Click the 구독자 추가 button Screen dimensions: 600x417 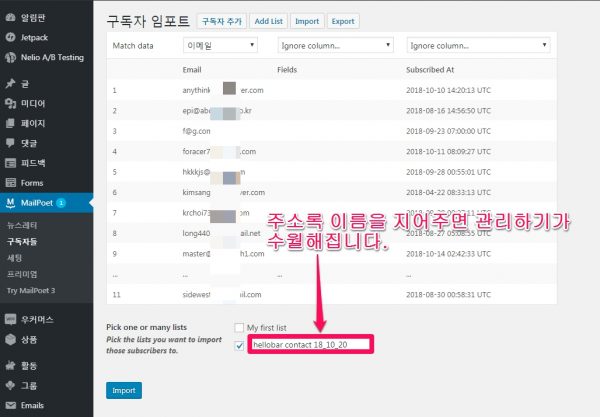222,21
